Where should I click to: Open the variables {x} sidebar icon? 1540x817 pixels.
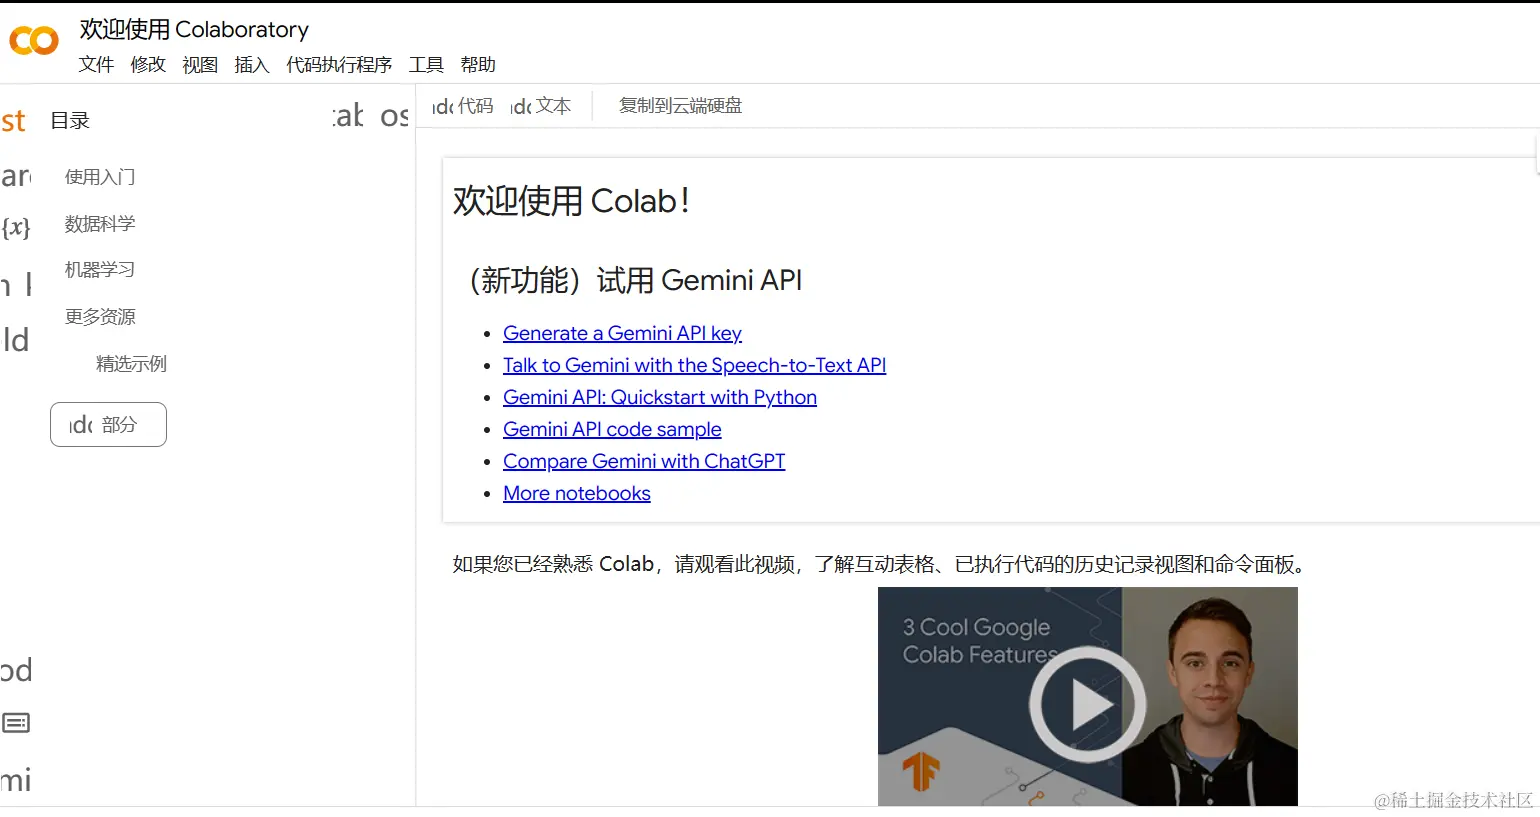click(16, 228)
